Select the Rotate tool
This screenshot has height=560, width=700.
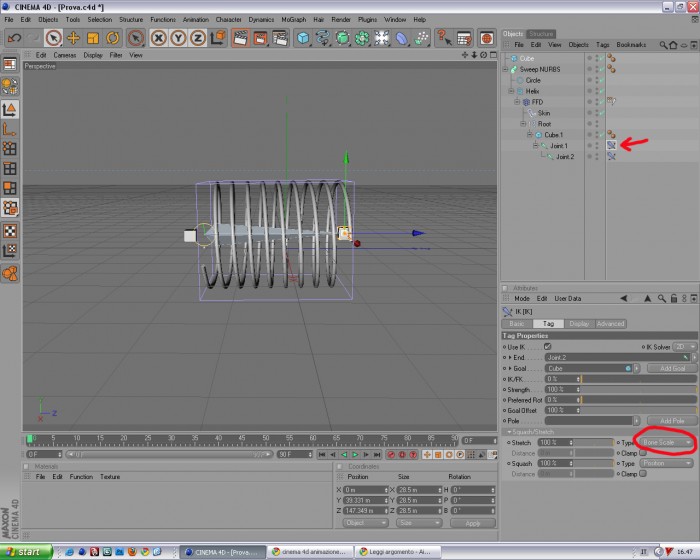tap(112, 38)
